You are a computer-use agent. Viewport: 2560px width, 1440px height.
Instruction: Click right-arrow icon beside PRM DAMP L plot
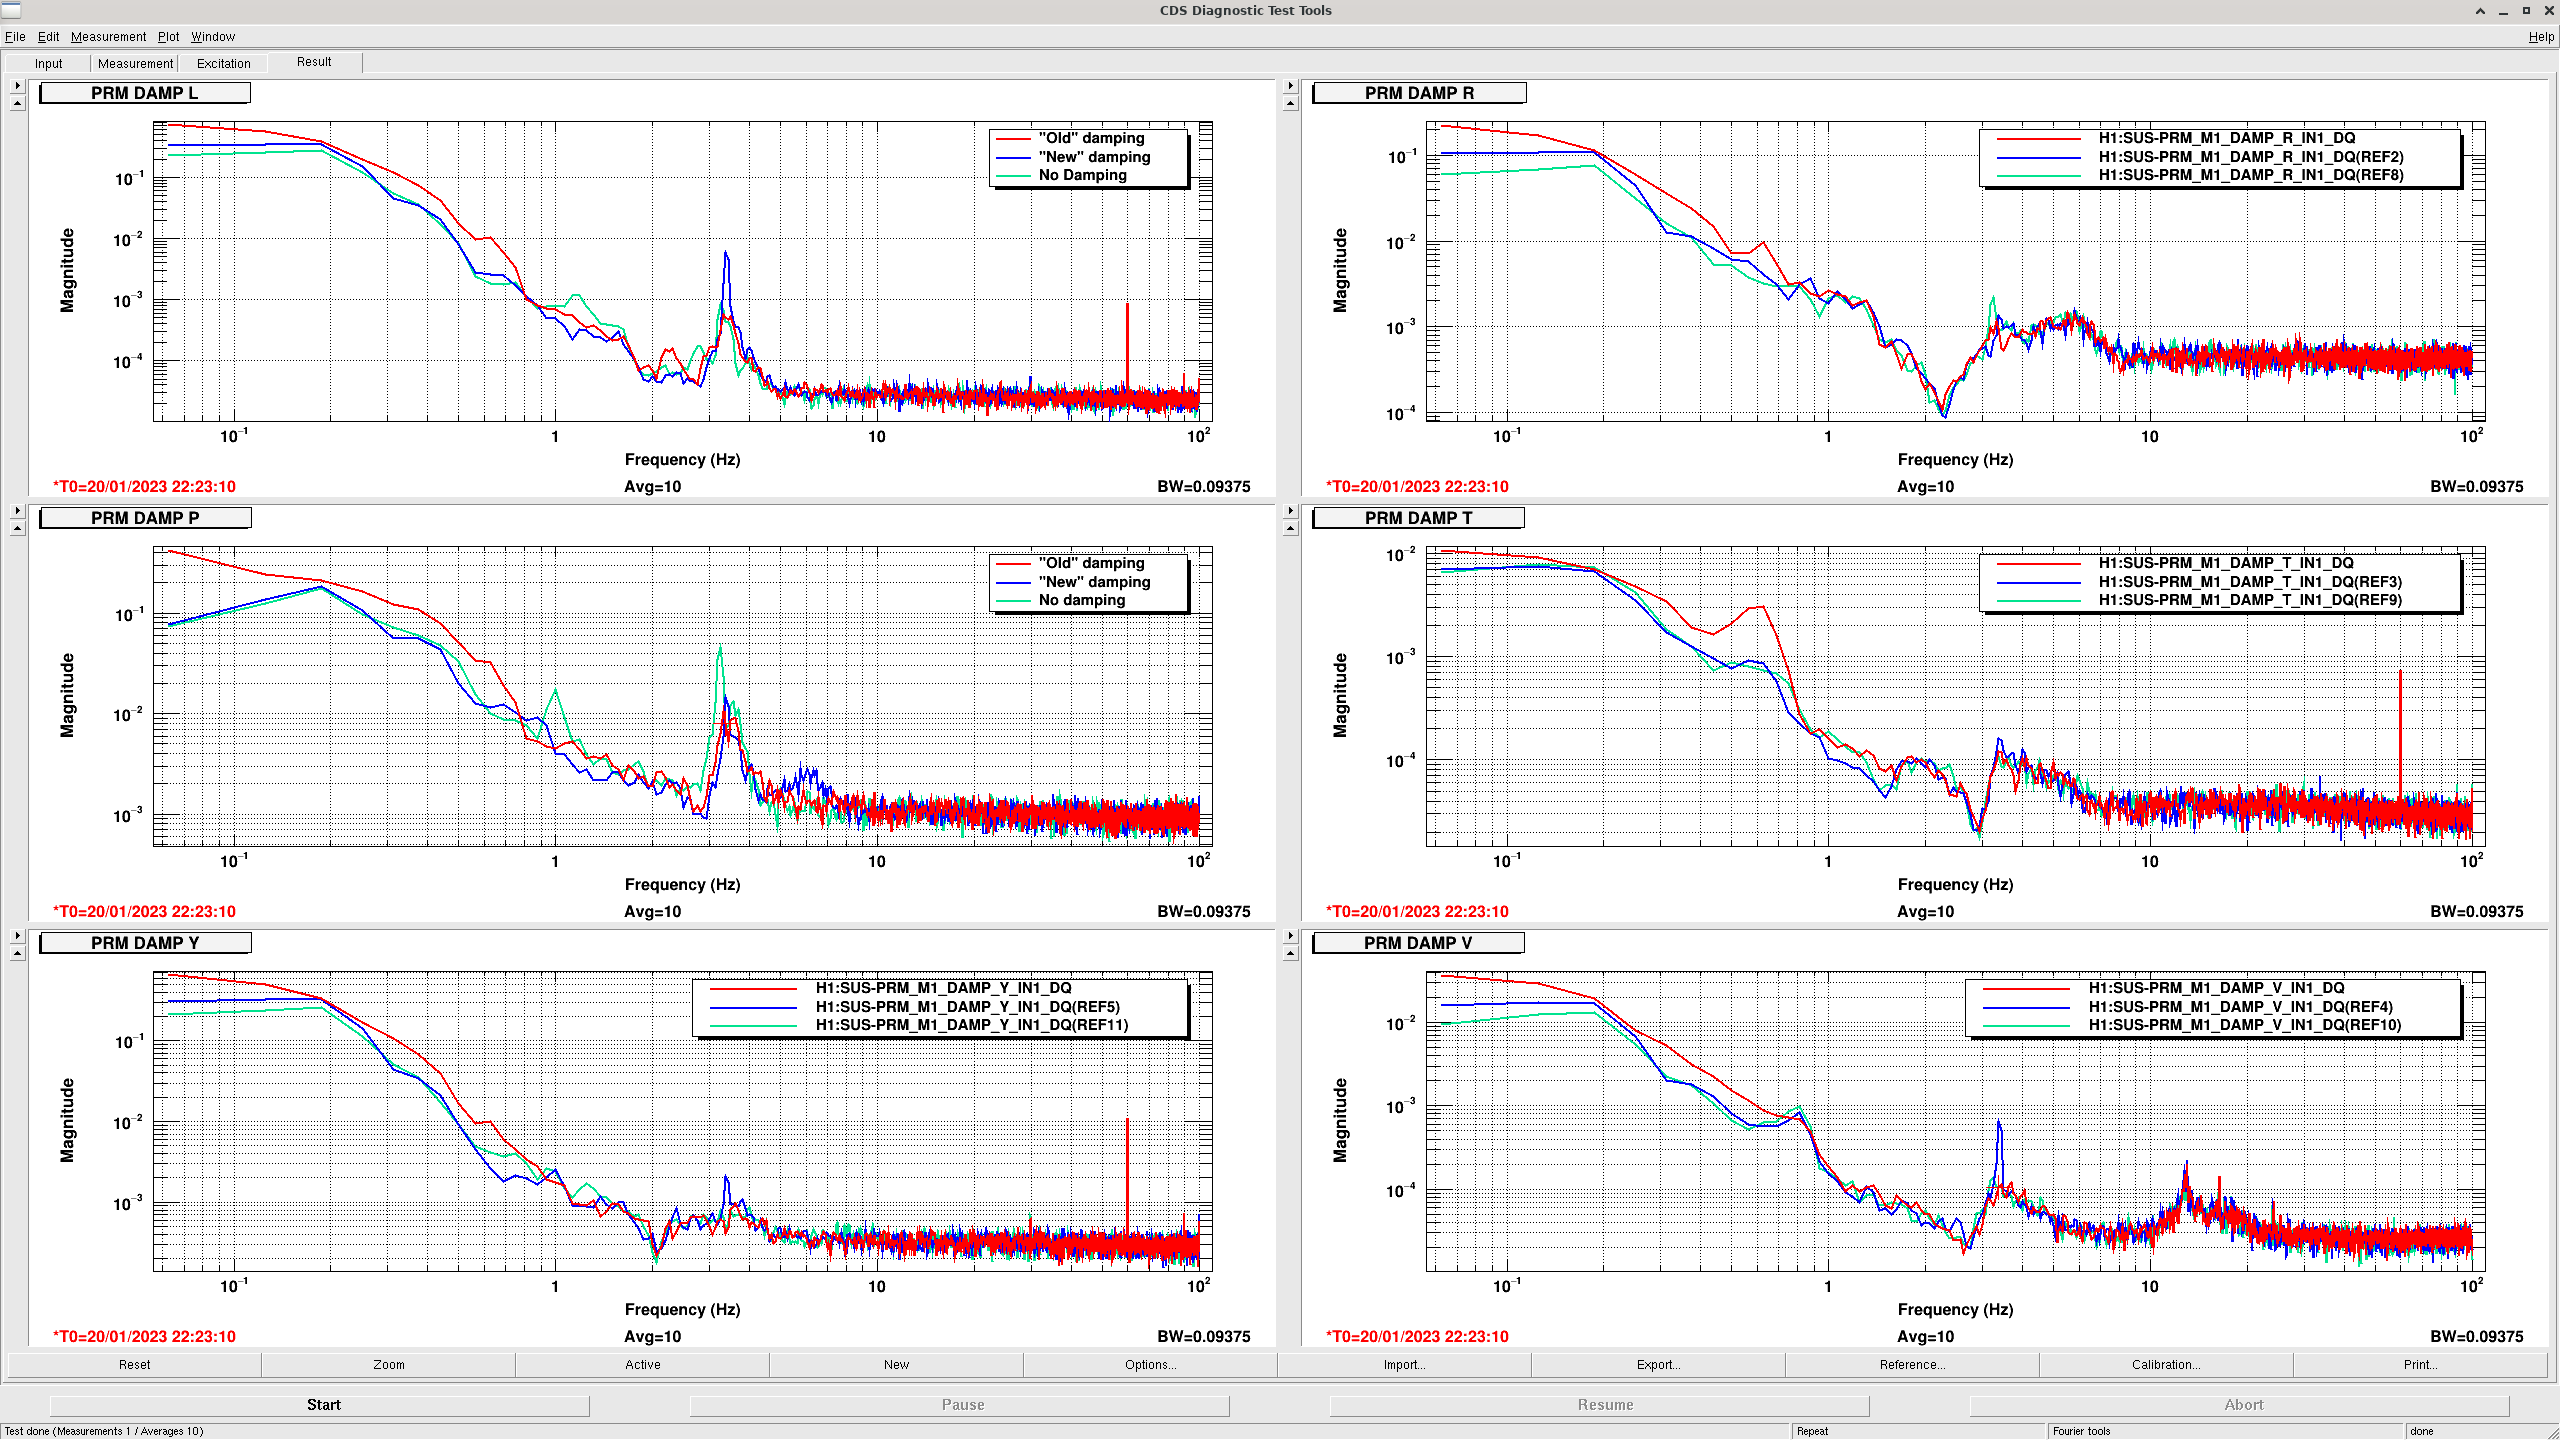(x=17, y=86)
